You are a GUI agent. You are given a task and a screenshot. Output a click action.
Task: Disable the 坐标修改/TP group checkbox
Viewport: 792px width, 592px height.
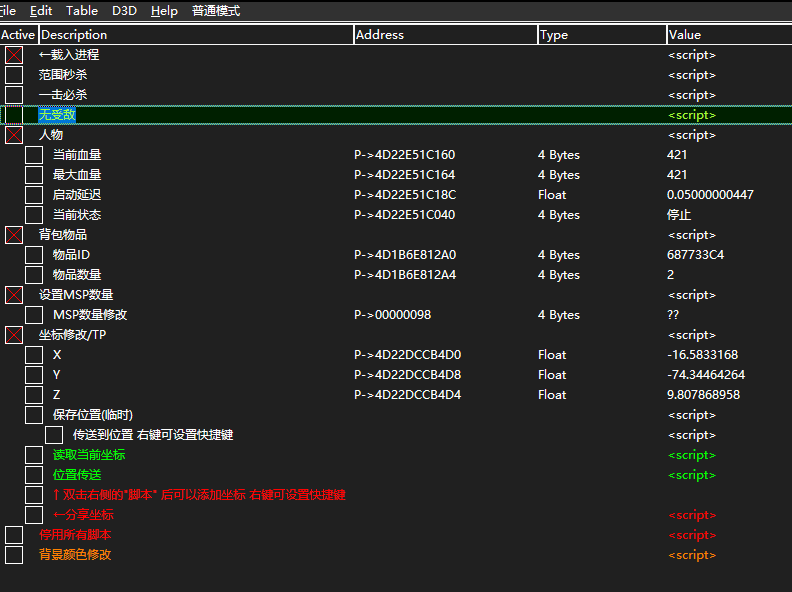(x=14, y=335)
